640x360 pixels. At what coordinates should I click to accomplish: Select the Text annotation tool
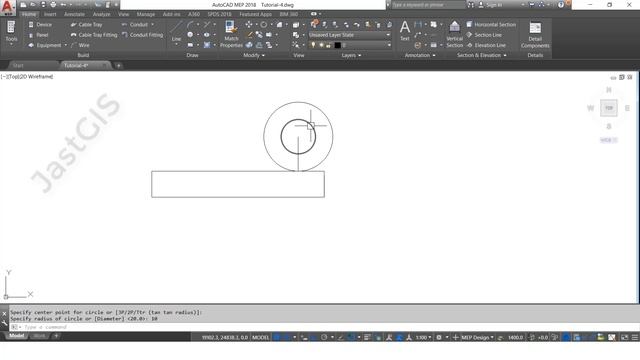coord(404,31)
